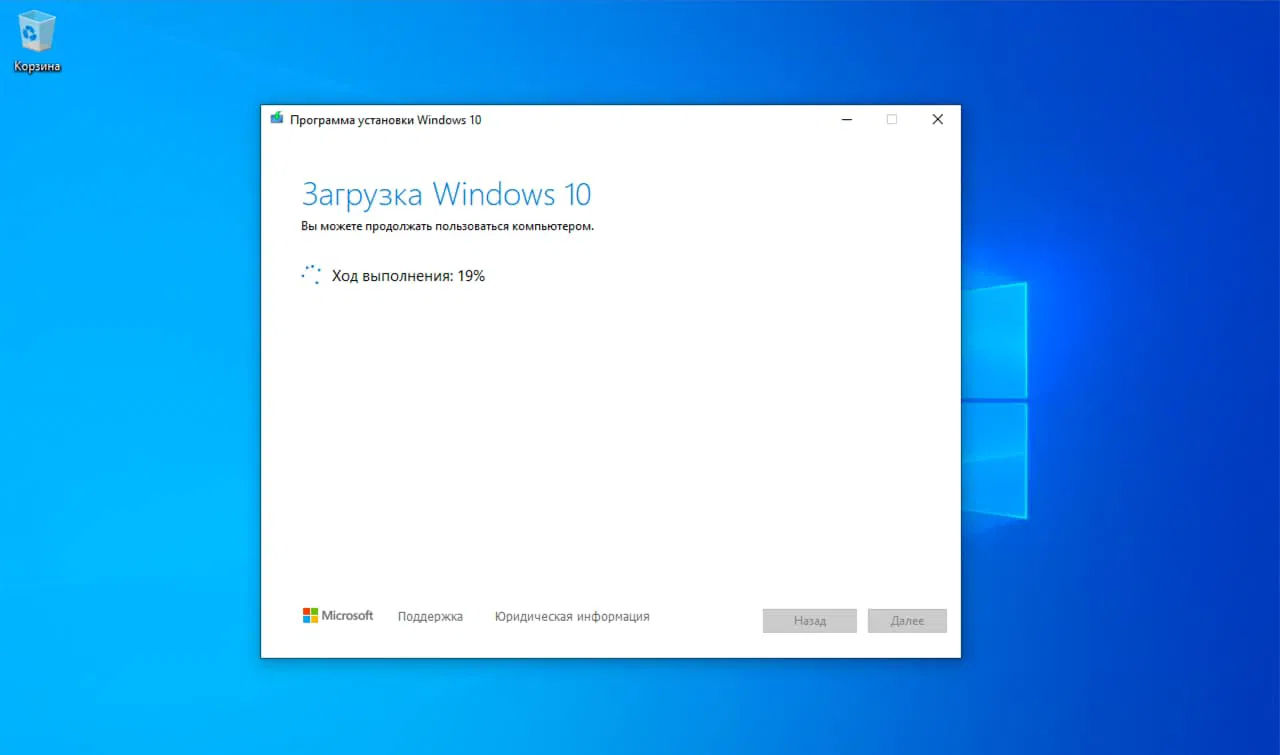Click the Windows 10 Setup icon in title bar
The image size is (1280, 755).
coord(277,118)
